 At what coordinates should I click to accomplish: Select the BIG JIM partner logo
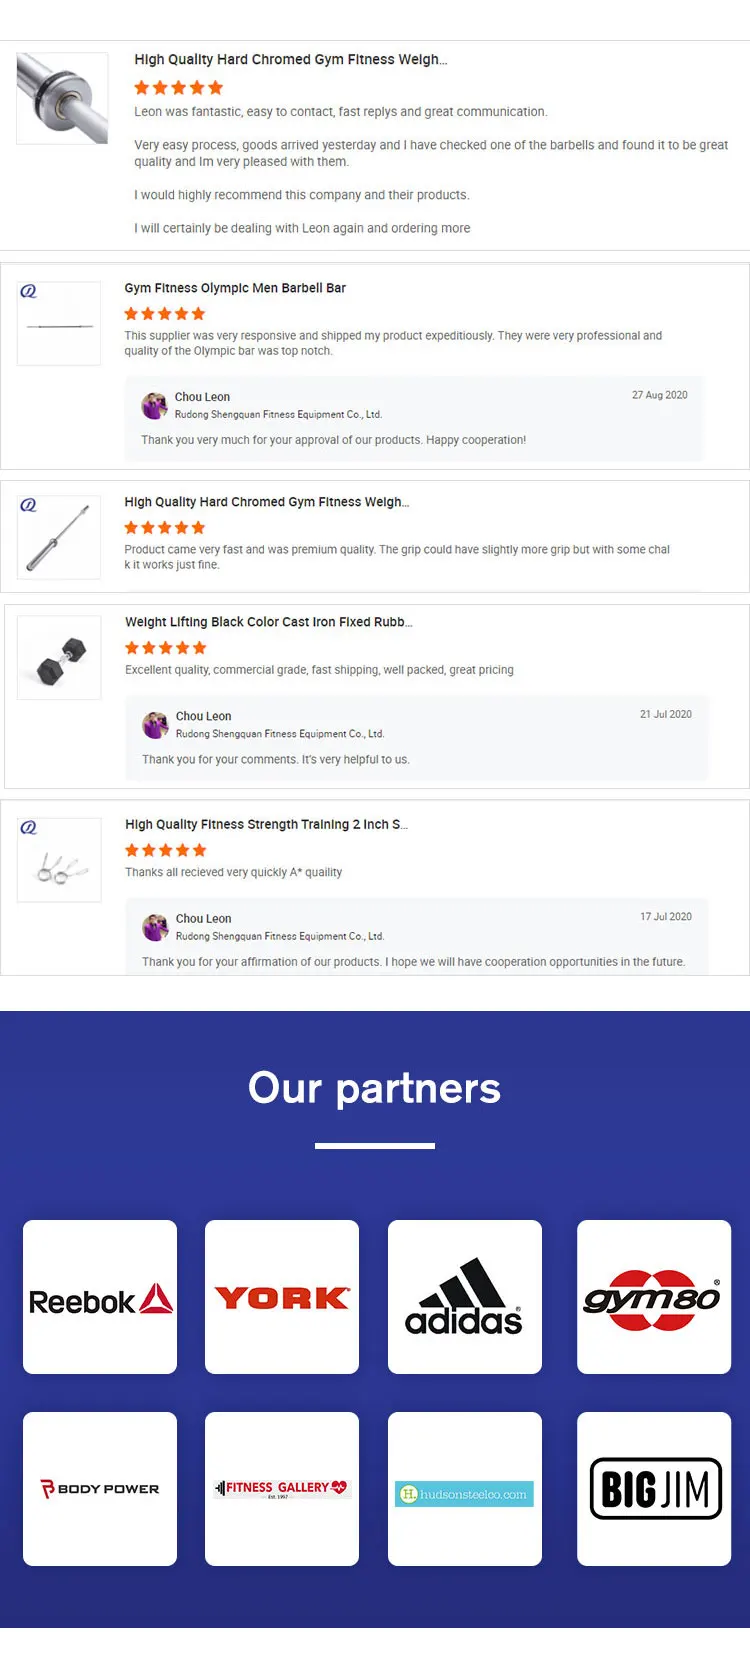click(655, 1489)
